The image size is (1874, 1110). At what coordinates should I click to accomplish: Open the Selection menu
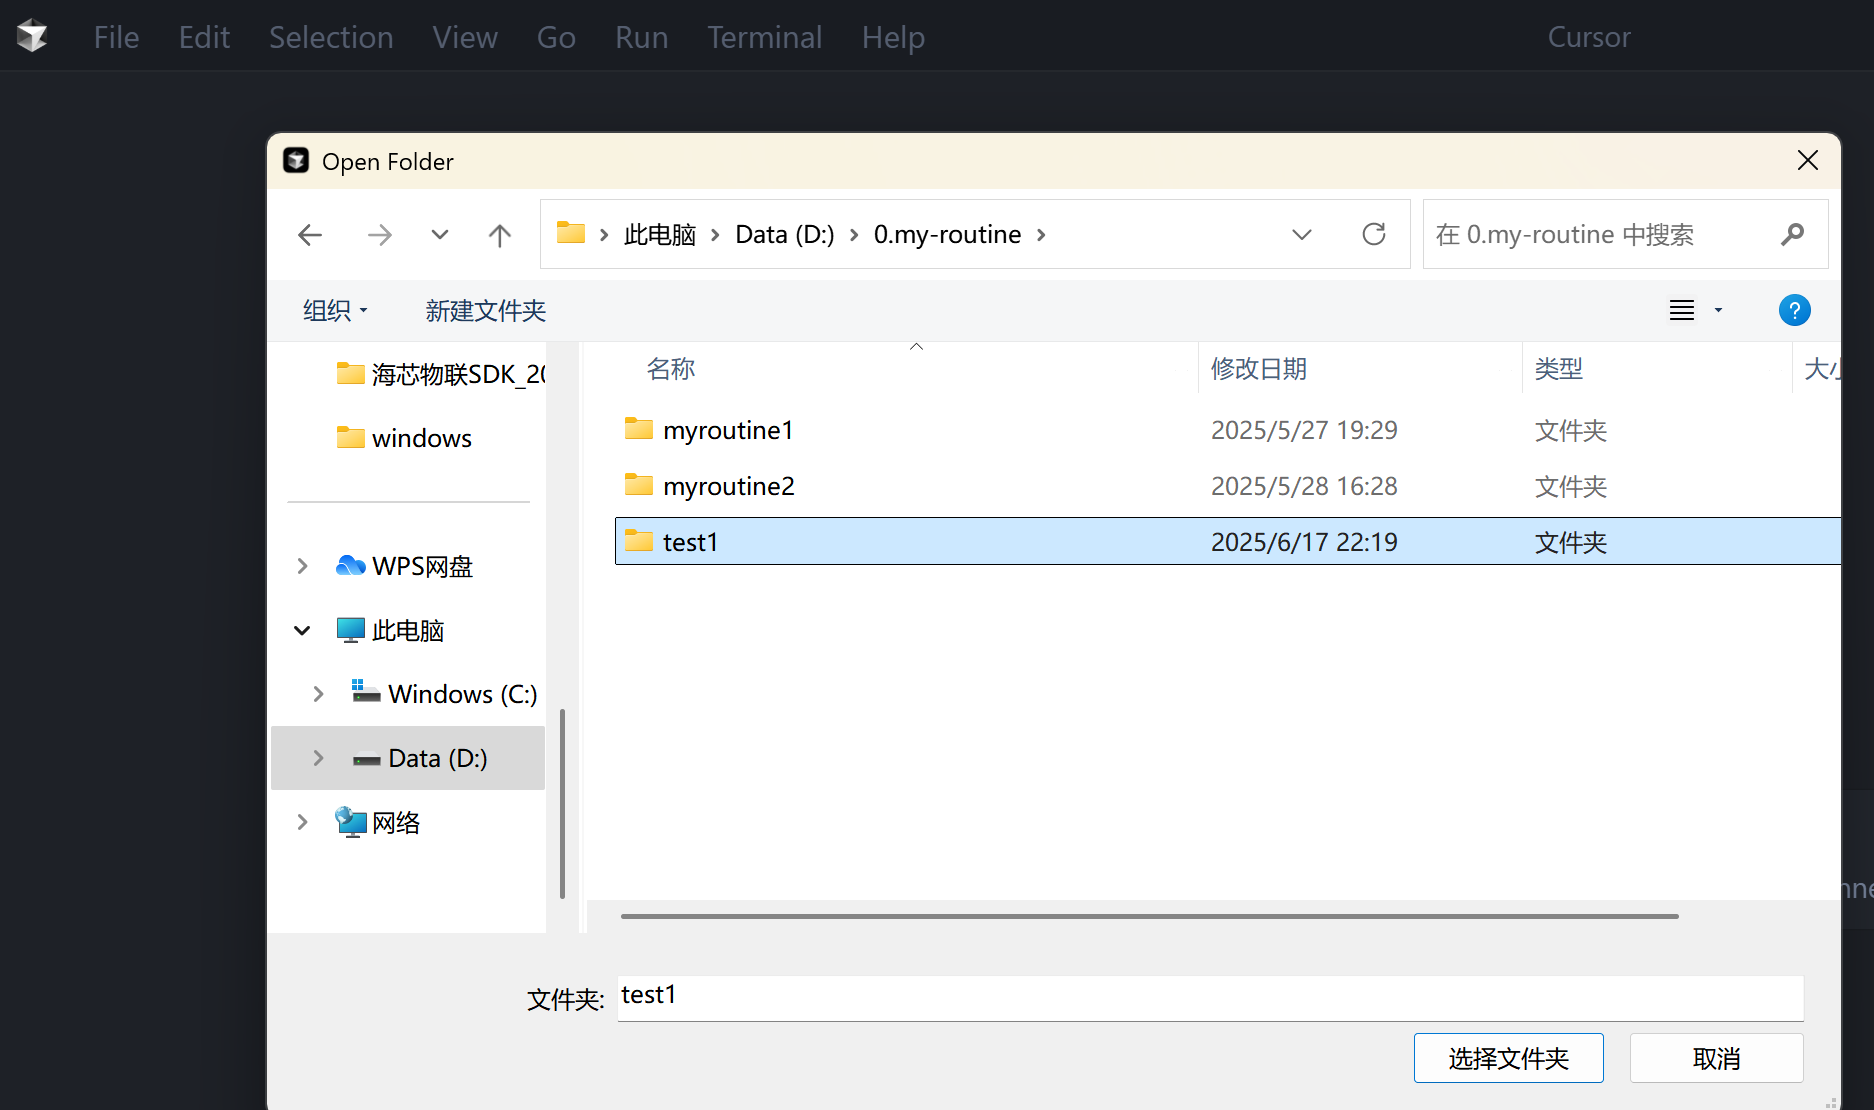click(331, 37)
